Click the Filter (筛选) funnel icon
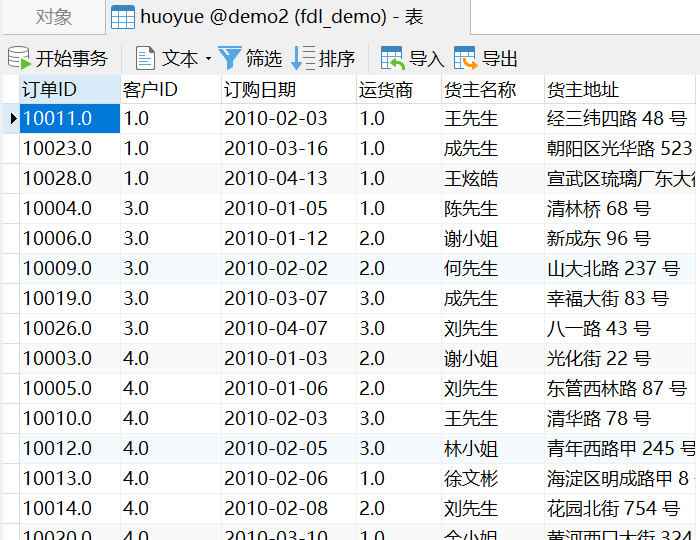 pyautogui.click(x=230, y=58)
